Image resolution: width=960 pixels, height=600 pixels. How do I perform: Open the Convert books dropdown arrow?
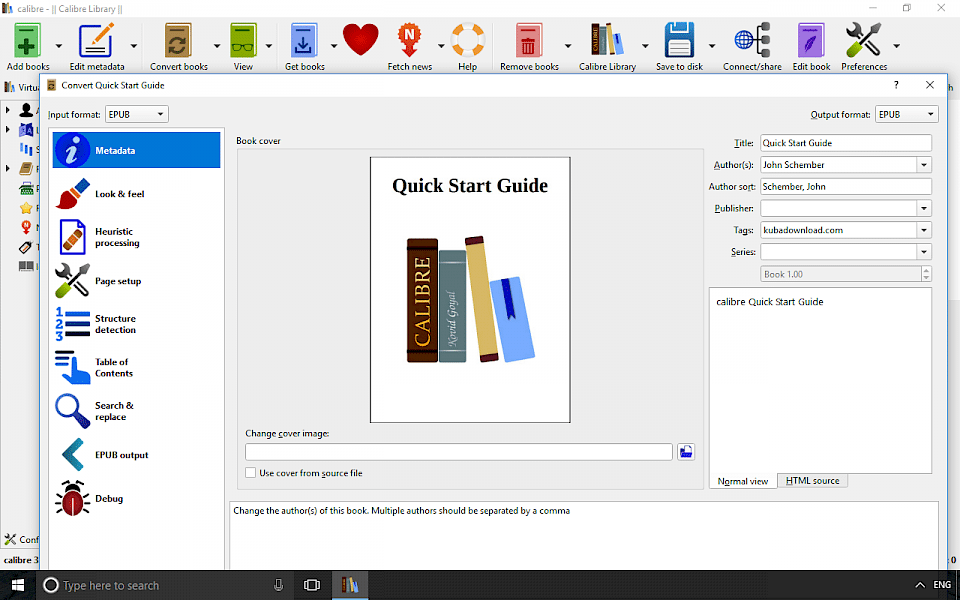pyautogui.click(x=216, y=46)
